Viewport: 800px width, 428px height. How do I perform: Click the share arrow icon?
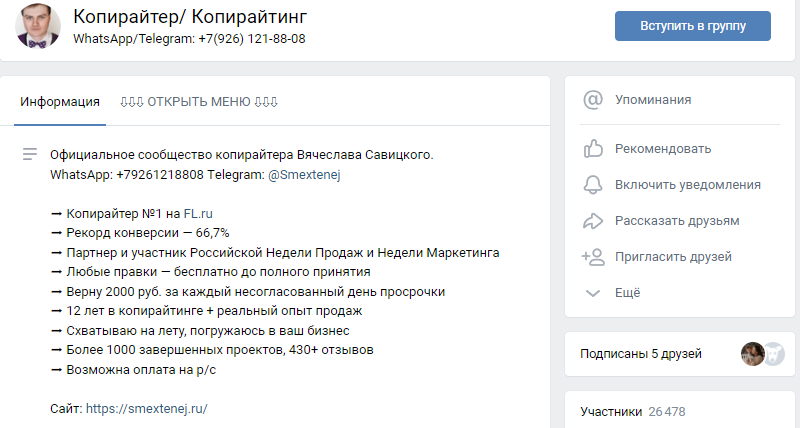pos(594,221)
